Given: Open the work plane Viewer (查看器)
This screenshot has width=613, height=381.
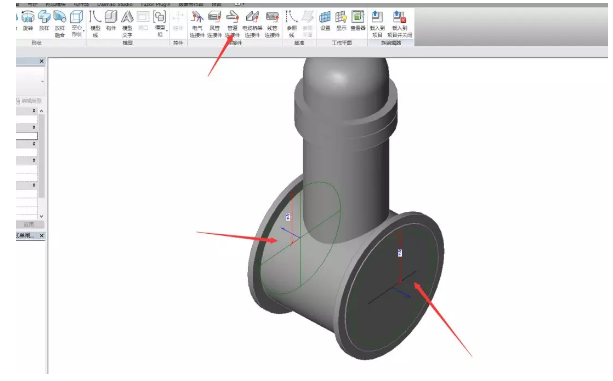Looking at the screenshot, I should point(358,21).
